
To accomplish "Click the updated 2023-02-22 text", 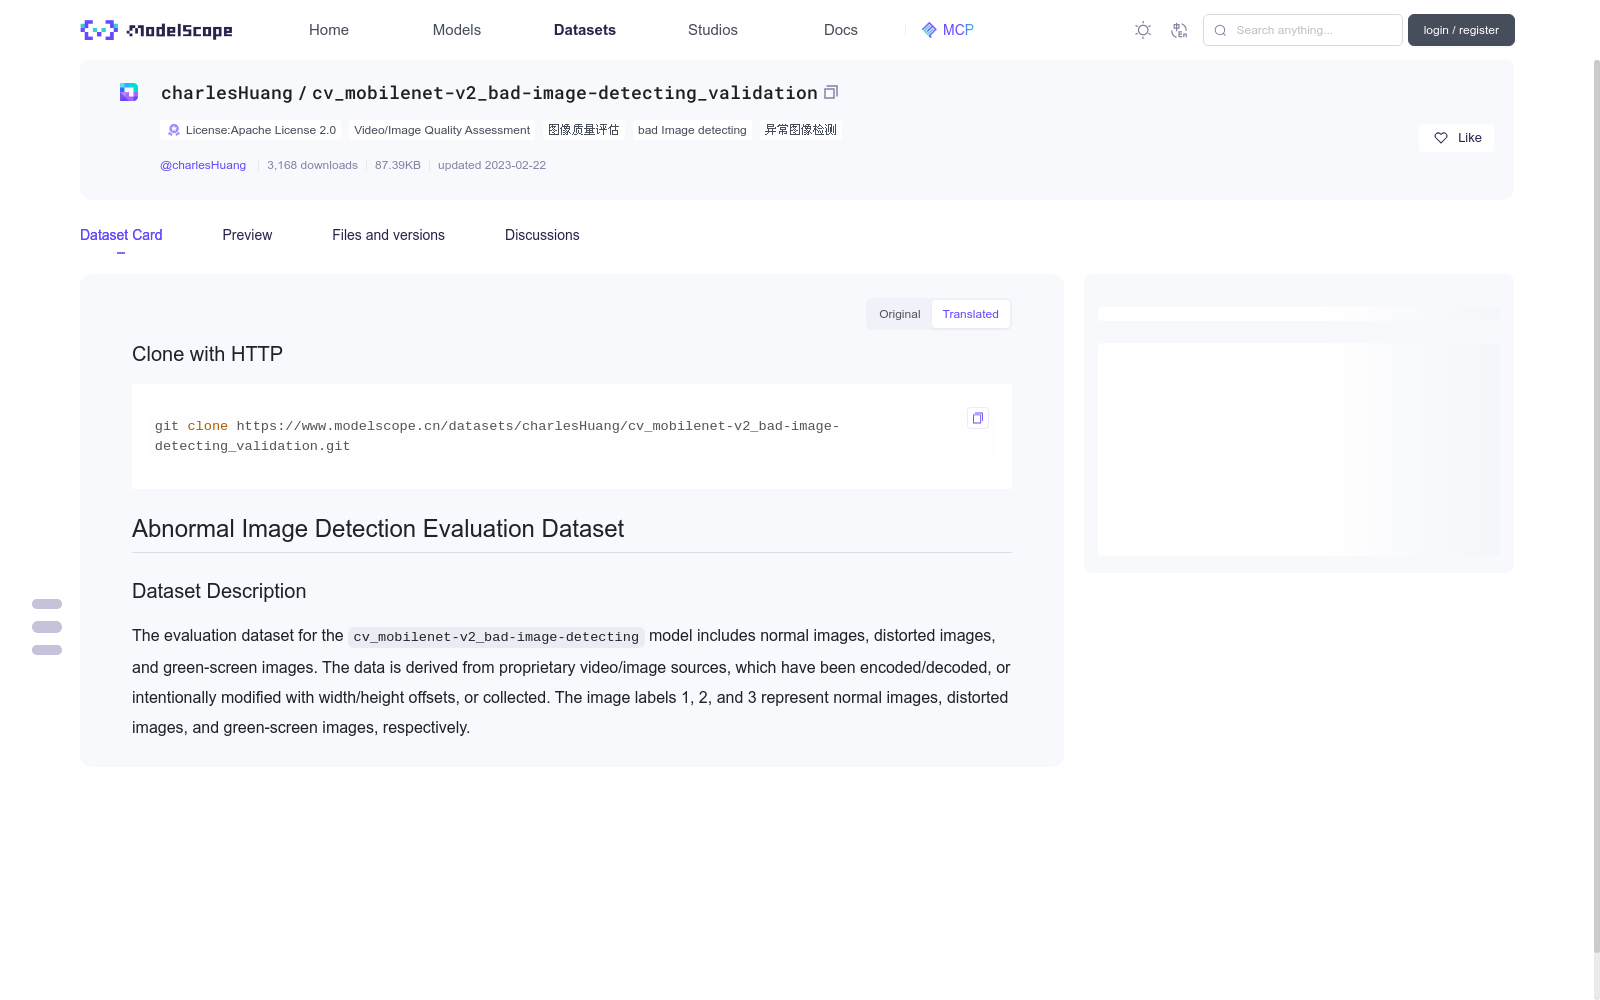I will (x=492, y=165).
